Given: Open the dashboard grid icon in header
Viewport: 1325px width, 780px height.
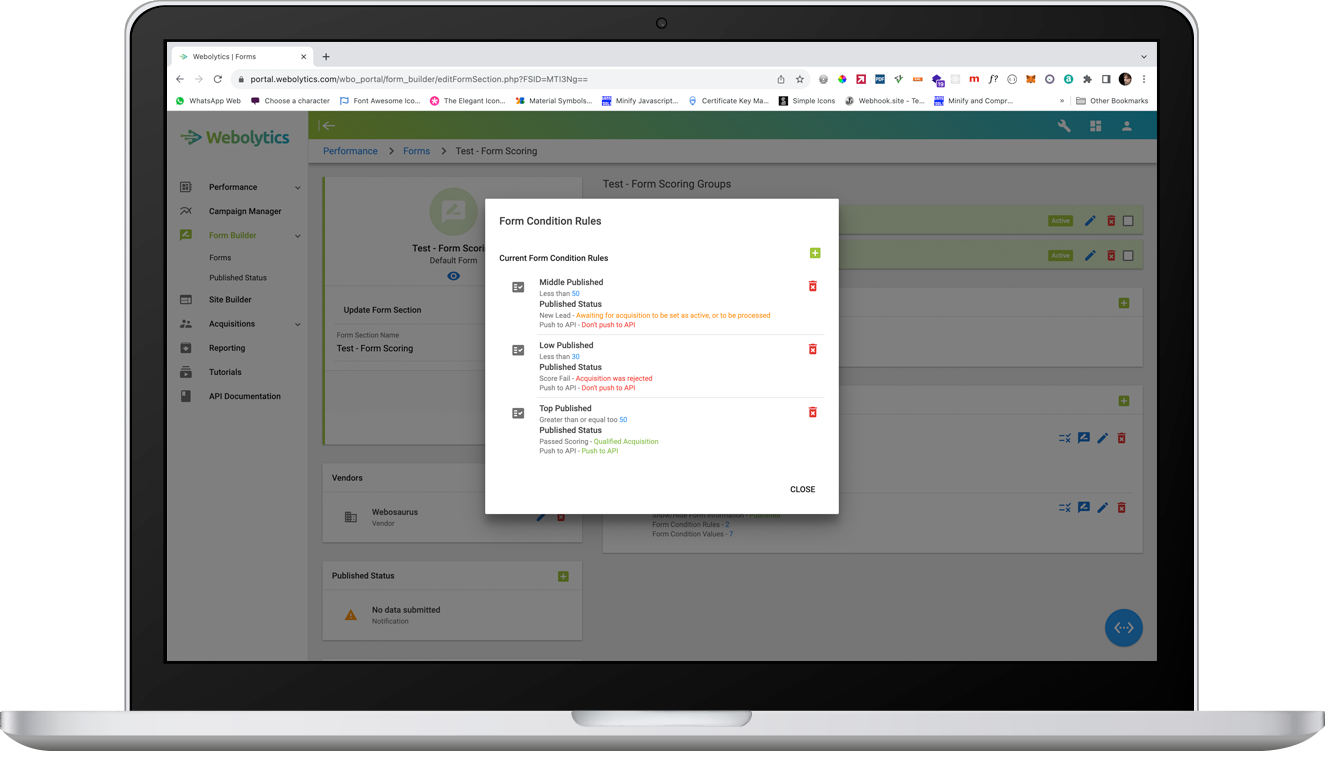Looking at the screenshot, I should tap(1096, 126).
